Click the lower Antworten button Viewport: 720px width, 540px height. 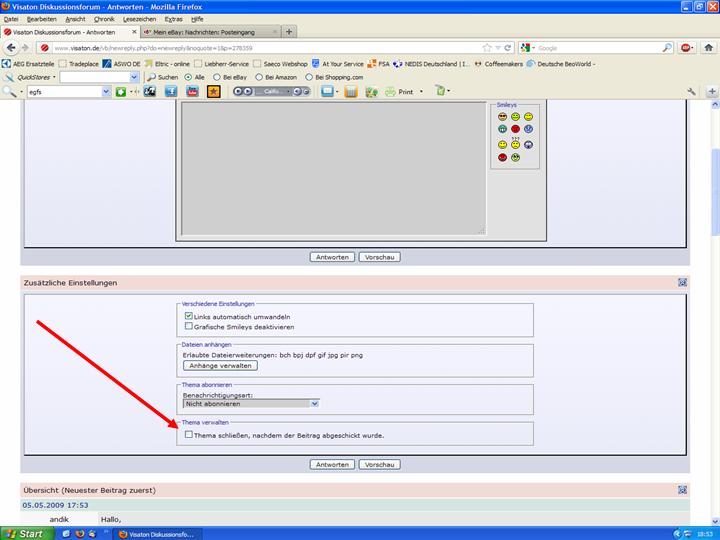click(x=332, y=465)
